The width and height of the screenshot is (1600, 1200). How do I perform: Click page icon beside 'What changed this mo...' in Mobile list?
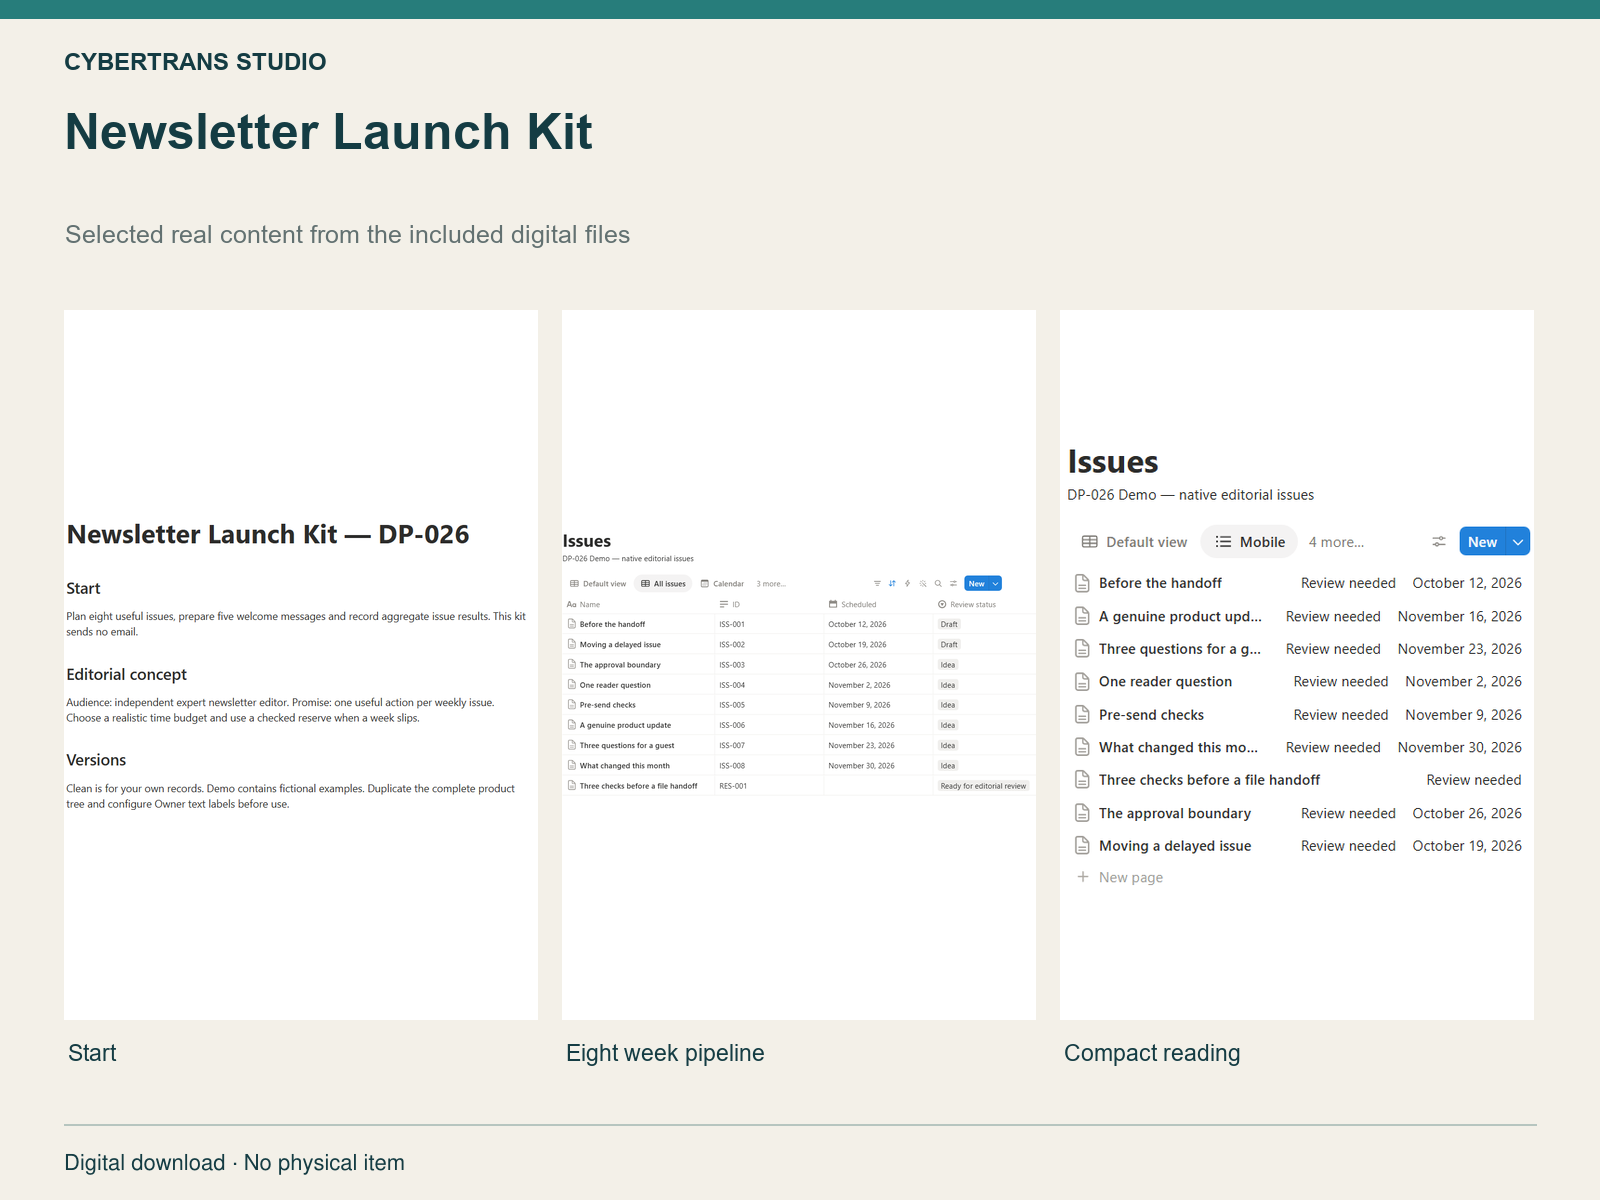[x=1082, y=747]
